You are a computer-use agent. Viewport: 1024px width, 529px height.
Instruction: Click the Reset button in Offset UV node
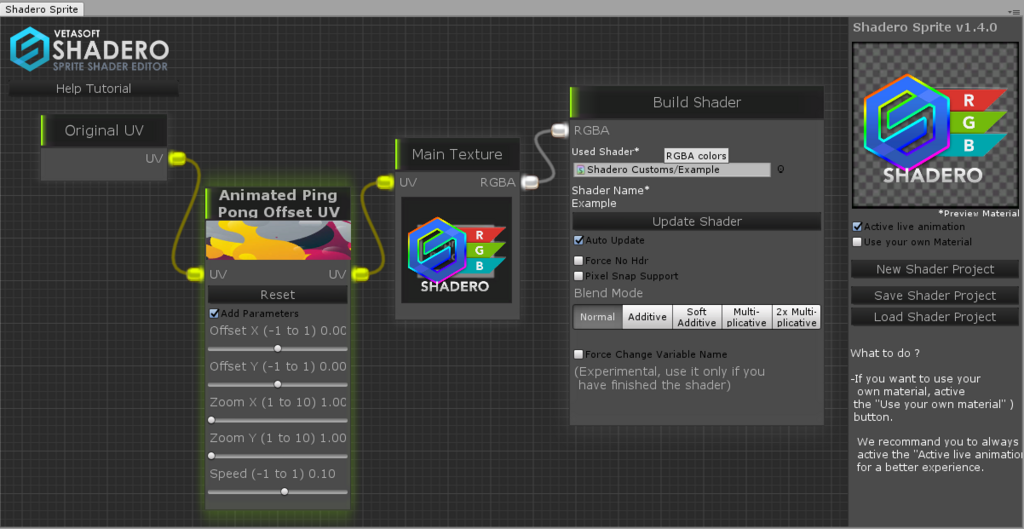pyautogui.click(x=278, y=295)
